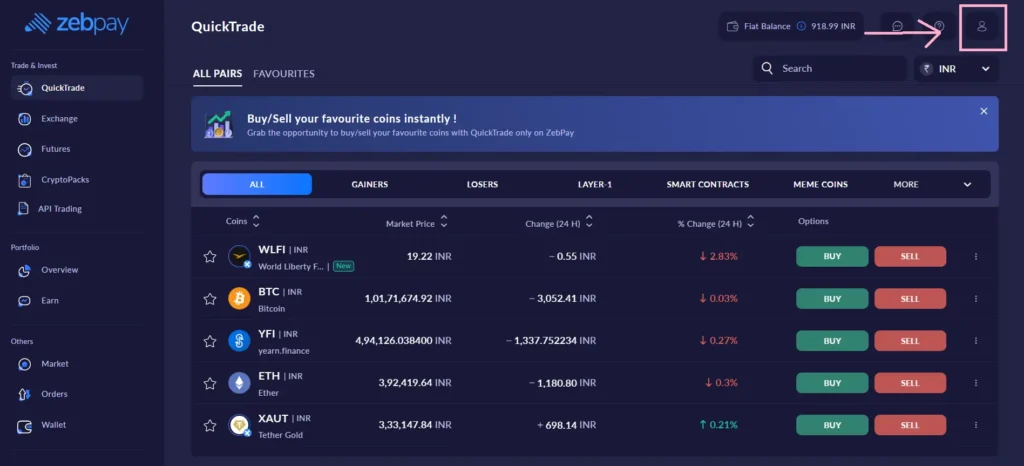Sort by Change (24 H) arrows
This screenshot has width=1024, height=466.
pyautogui.click(x=589, y=221)
